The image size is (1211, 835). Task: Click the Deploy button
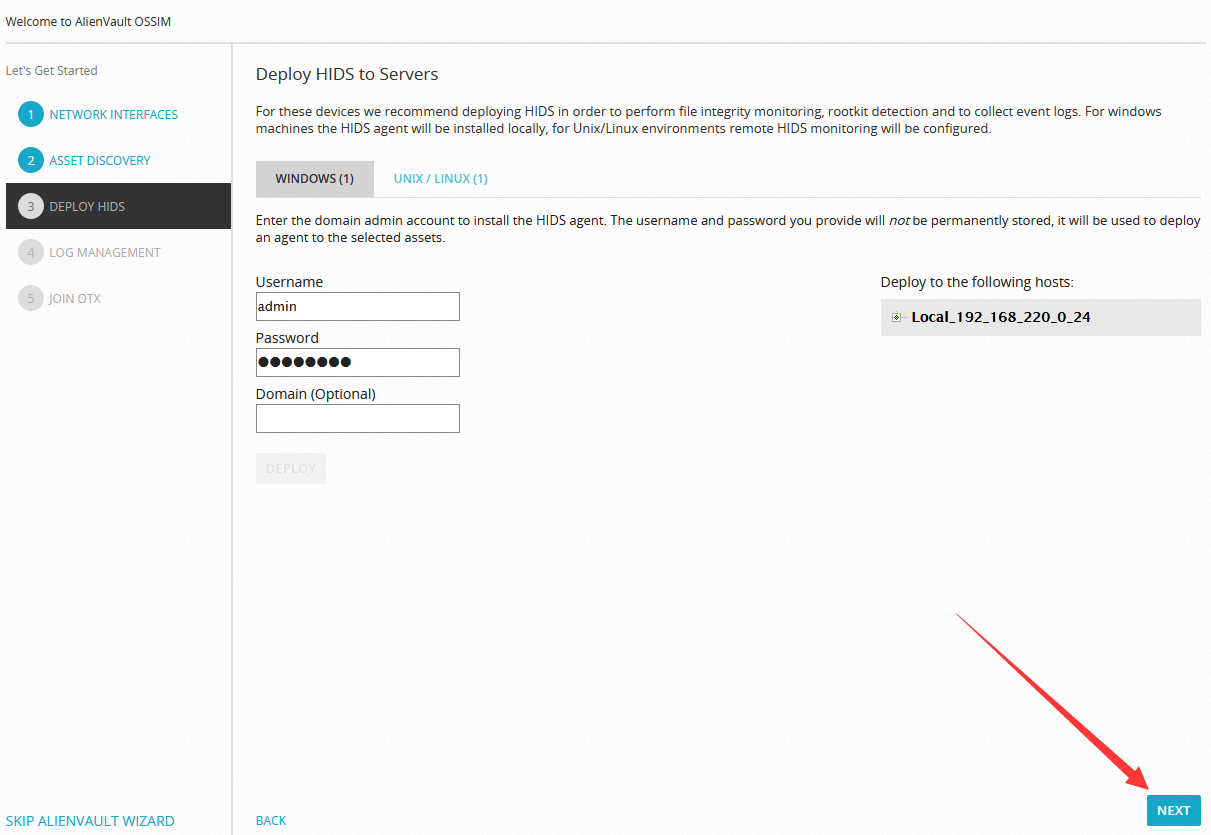pyautogui.click(x=291, y=468)
